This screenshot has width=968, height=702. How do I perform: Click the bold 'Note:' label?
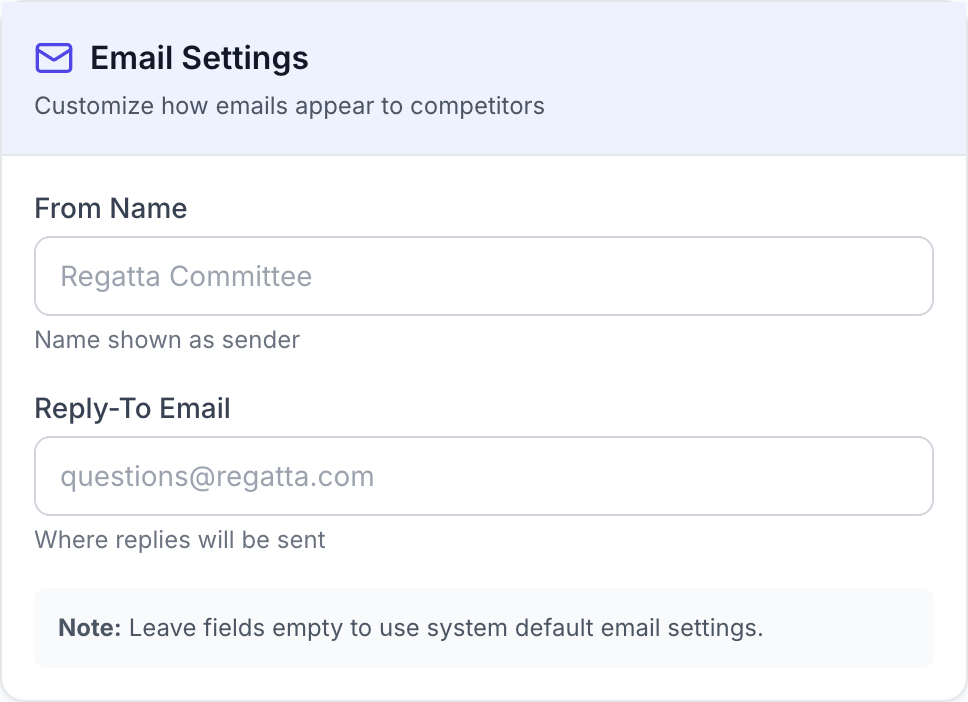pos(90,628)
